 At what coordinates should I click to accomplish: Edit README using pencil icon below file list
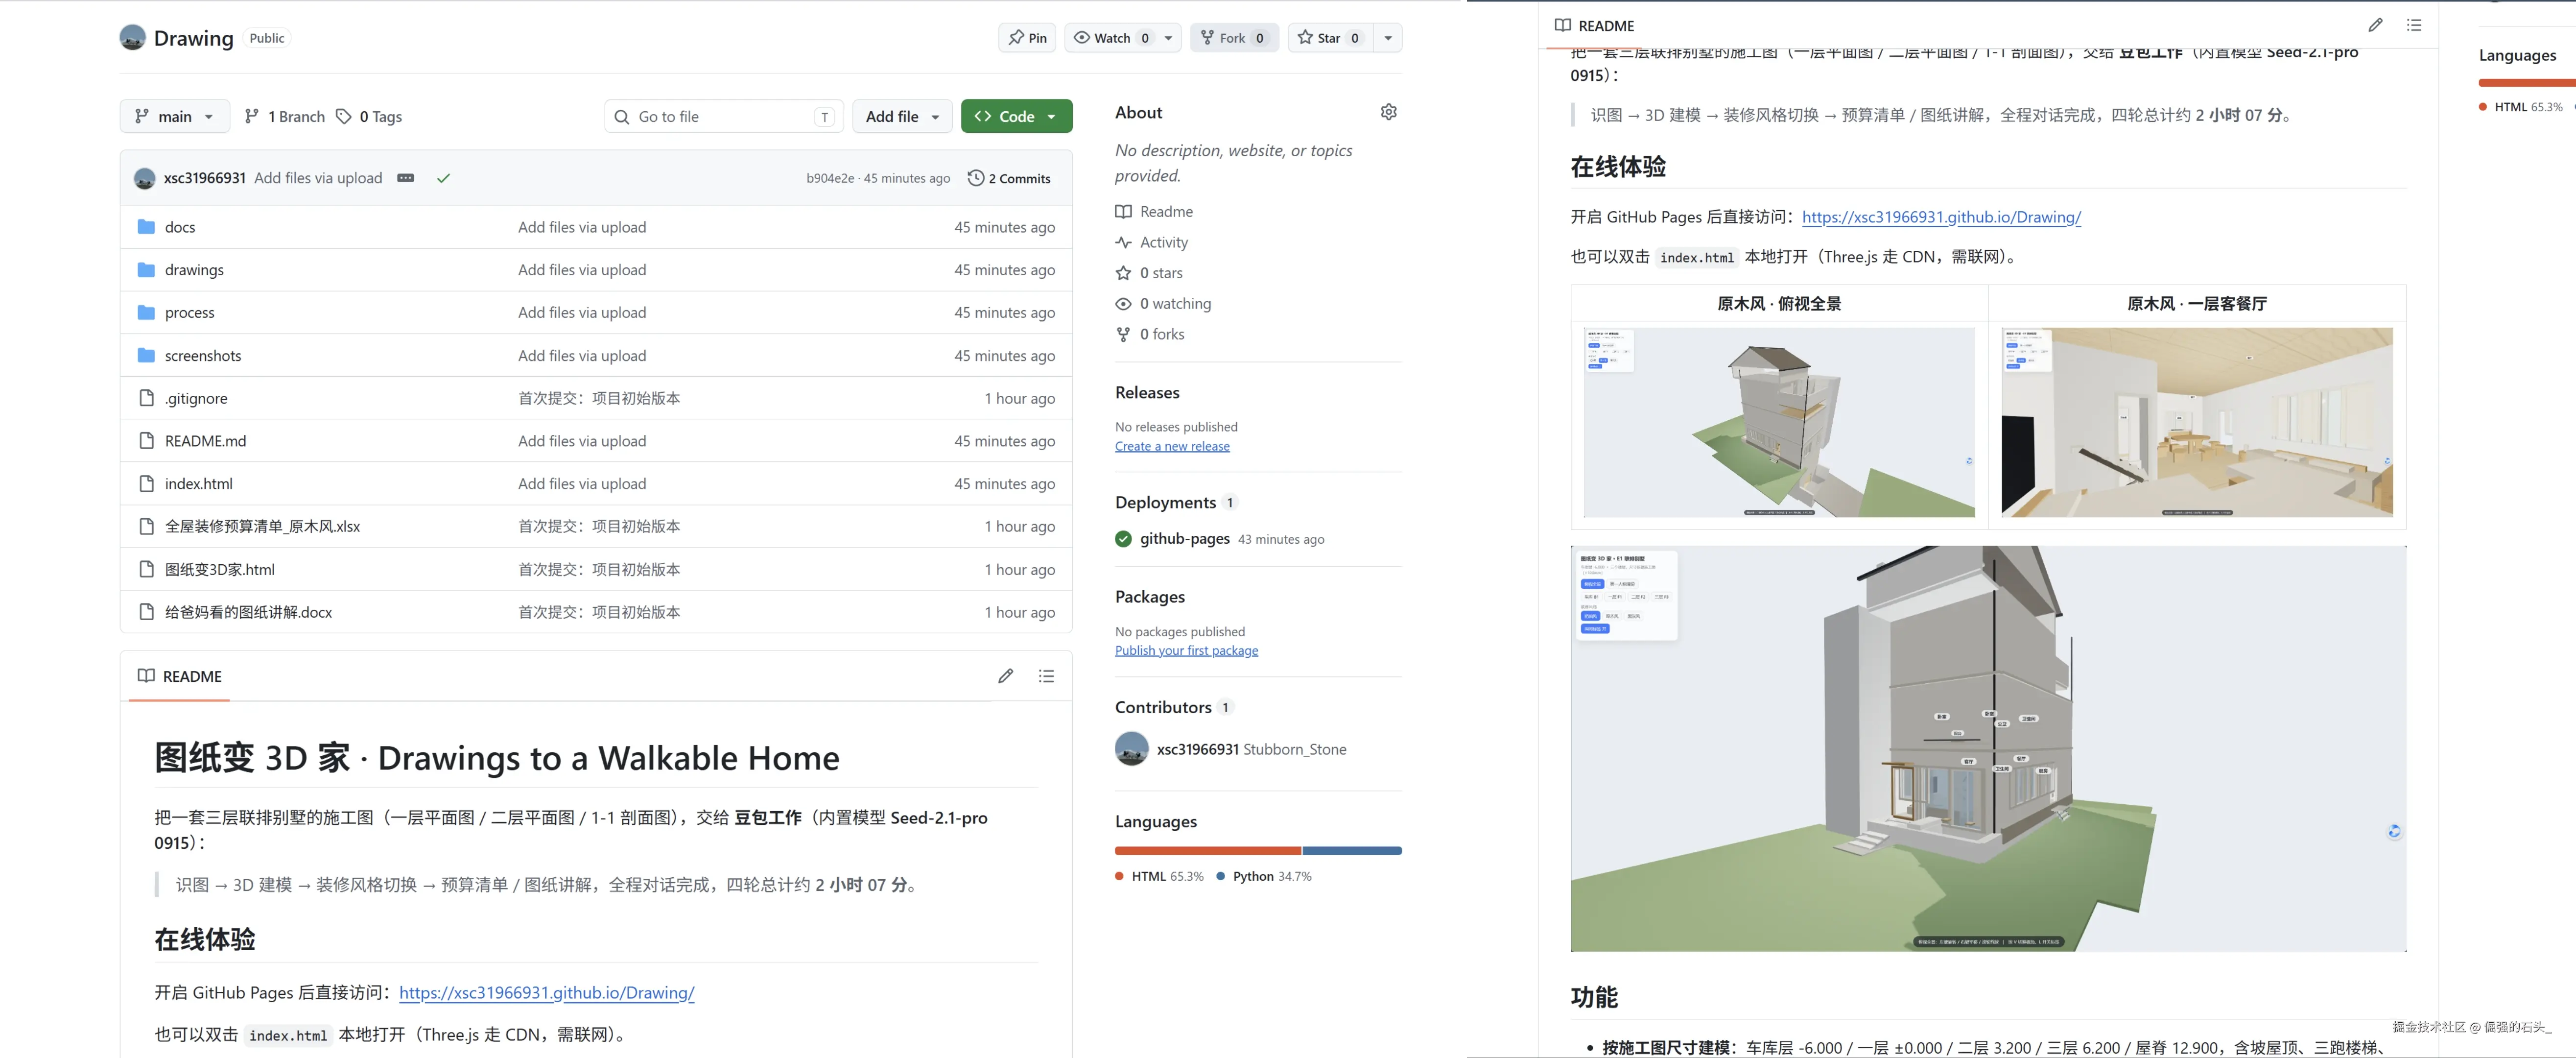1005,676
